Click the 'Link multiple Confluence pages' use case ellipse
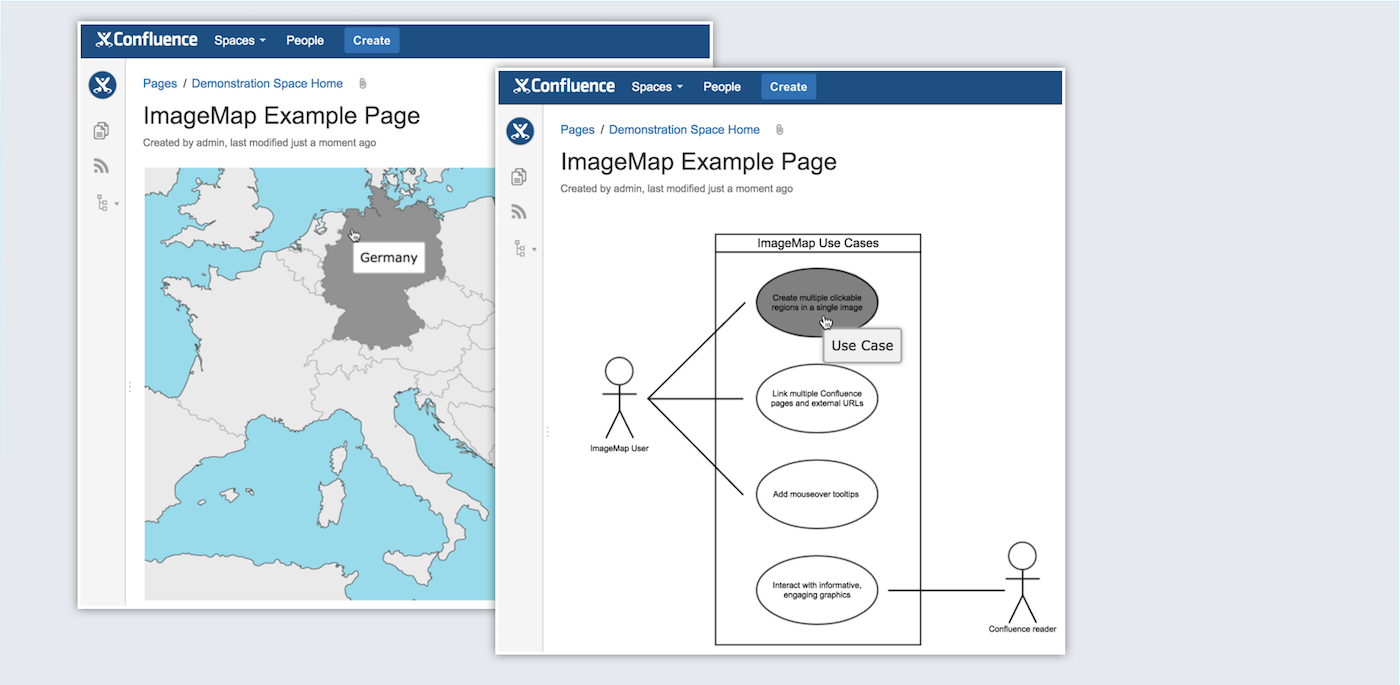 [817, 398]
